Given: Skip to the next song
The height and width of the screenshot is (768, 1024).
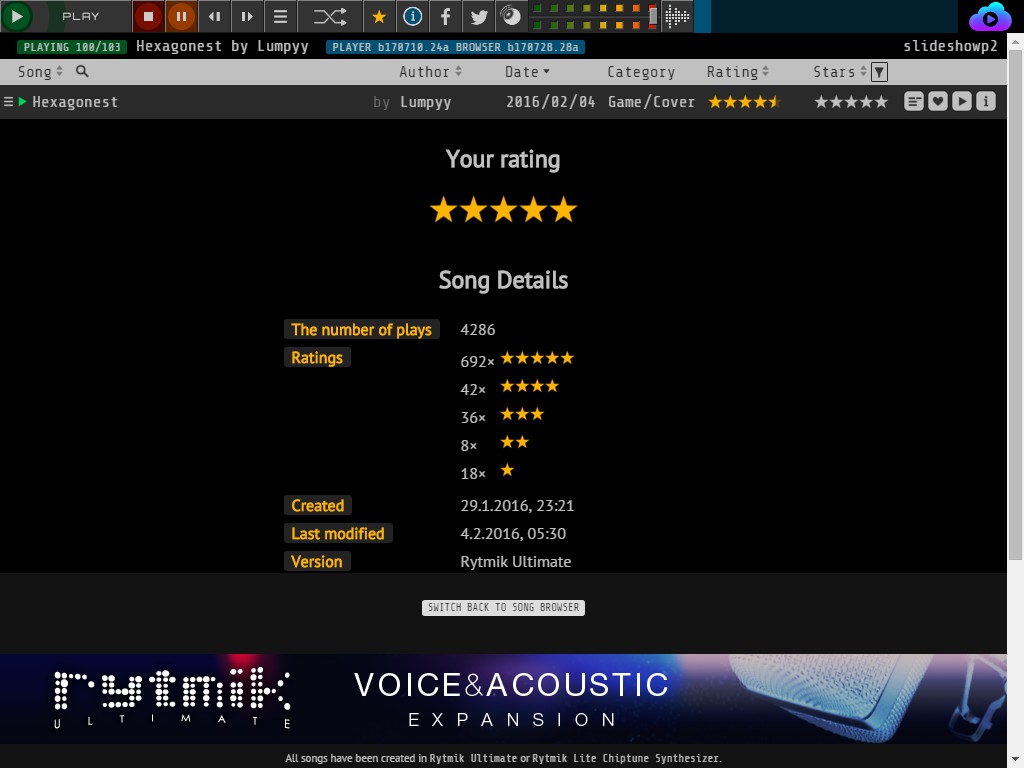Looking at the screenshot, I should (x=247, y=16).
